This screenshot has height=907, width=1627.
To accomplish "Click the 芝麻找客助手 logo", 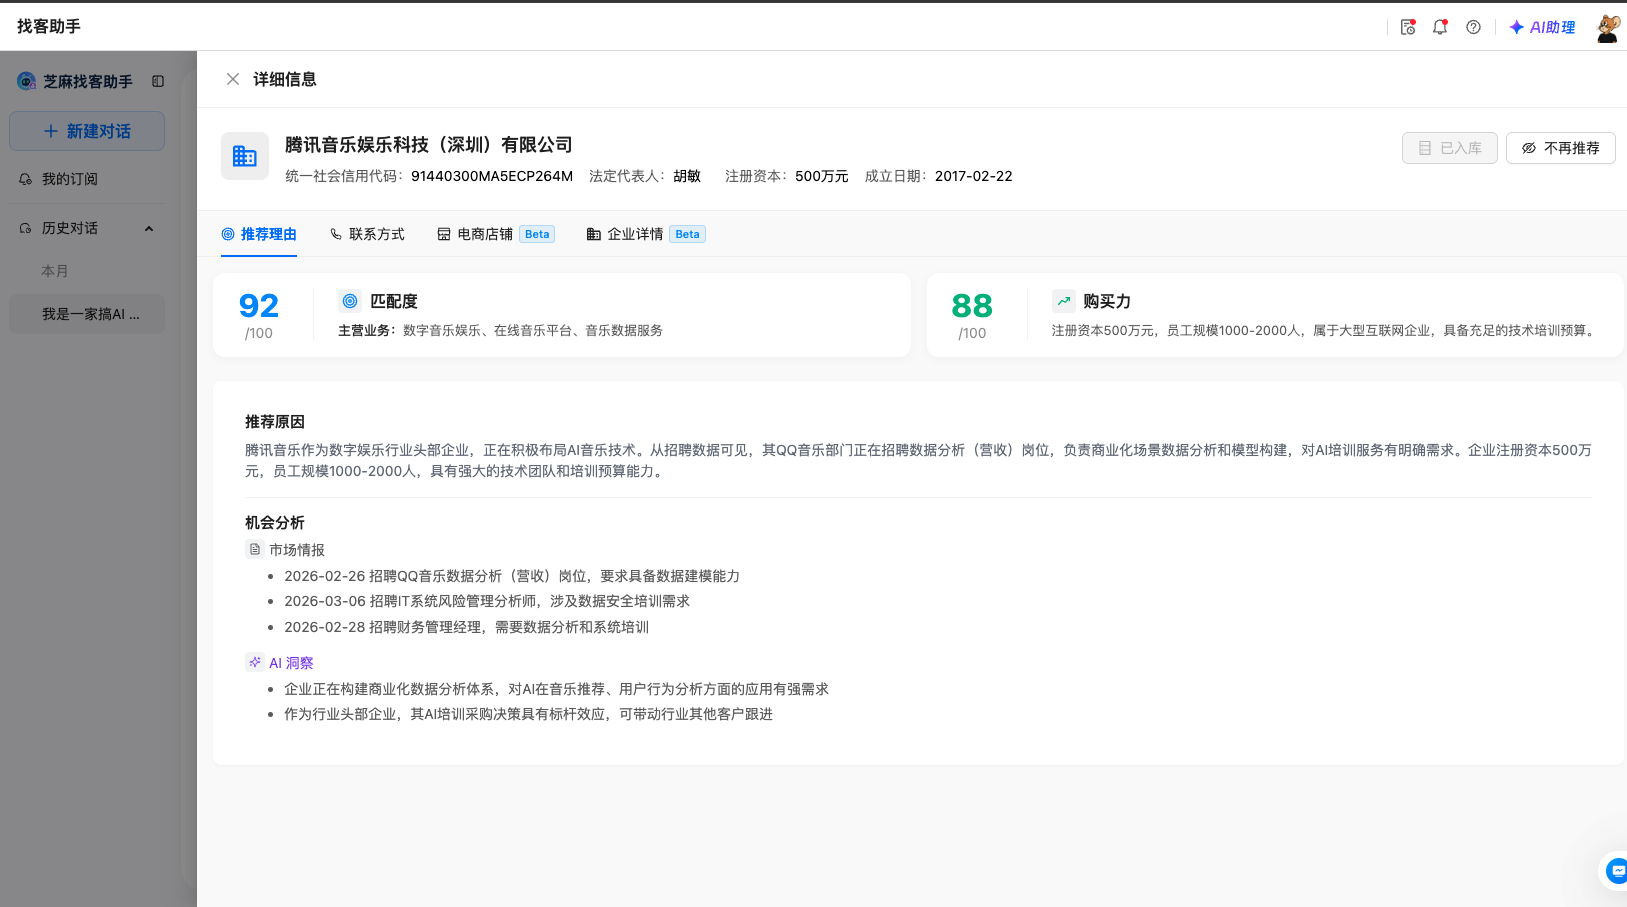I will pos(26,81).
